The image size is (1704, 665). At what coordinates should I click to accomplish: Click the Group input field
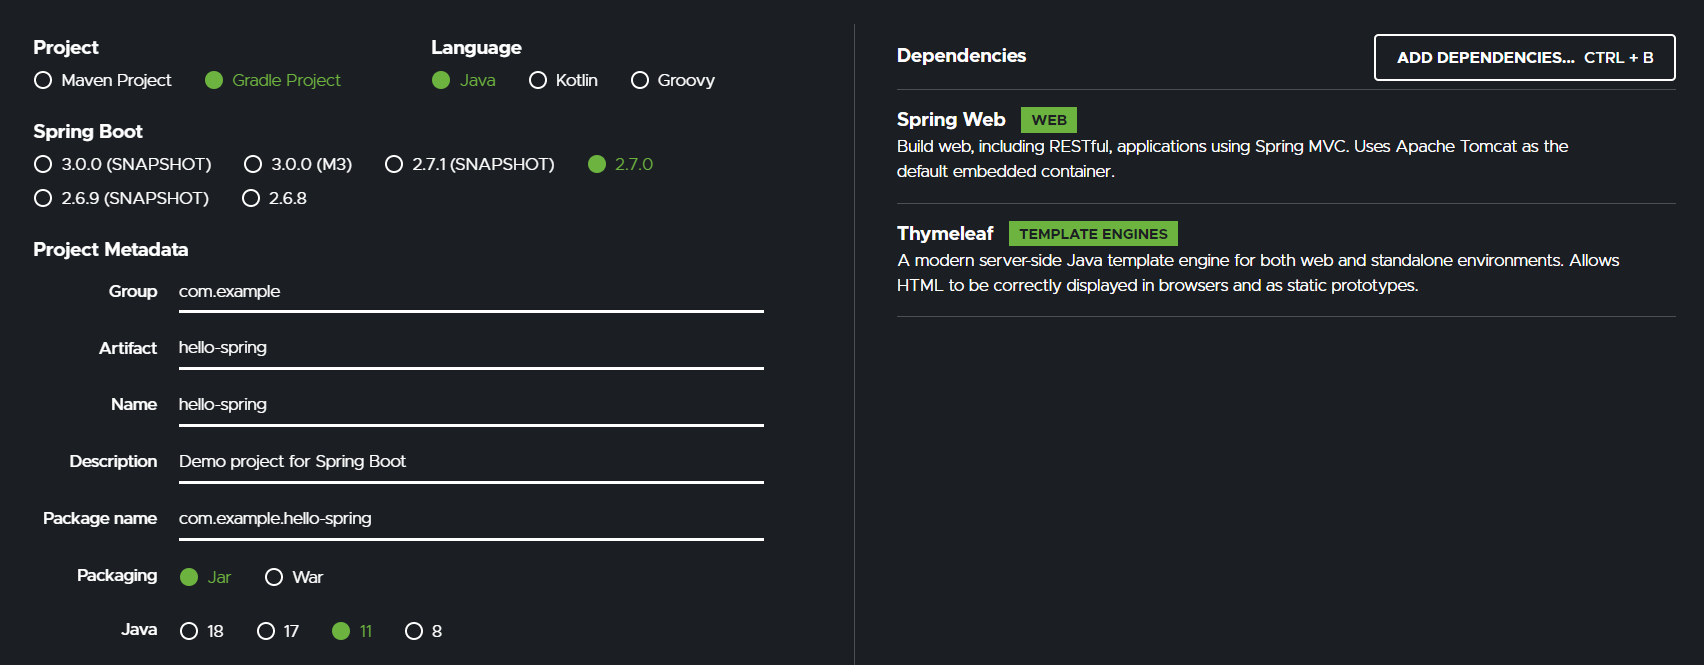click(470, 292)
